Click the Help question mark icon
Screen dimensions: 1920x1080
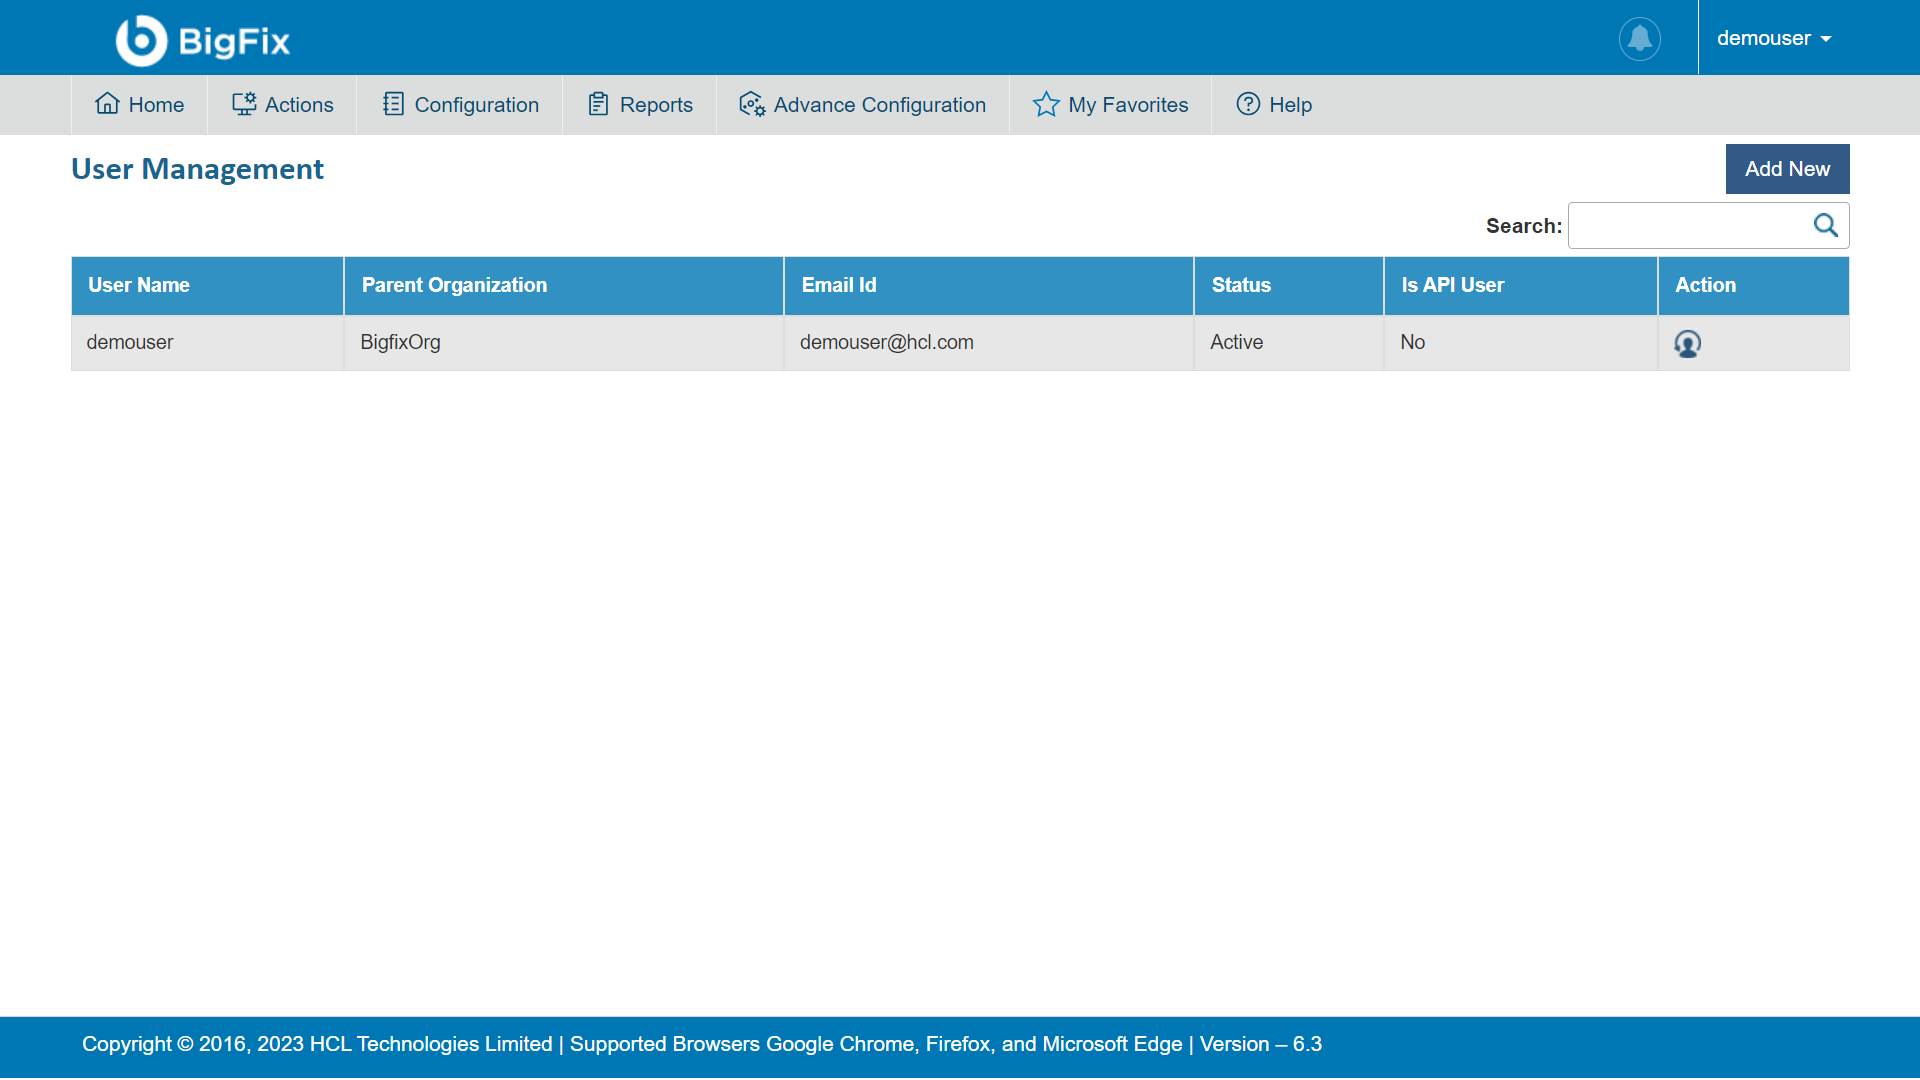1247,104
